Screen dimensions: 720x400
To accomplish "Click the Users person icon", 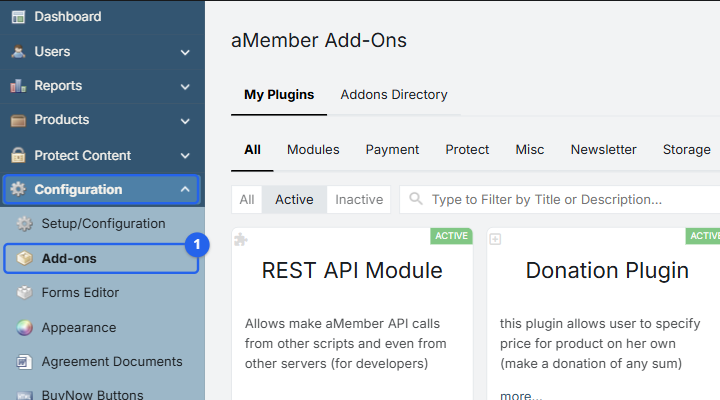I will pos(18,51).
